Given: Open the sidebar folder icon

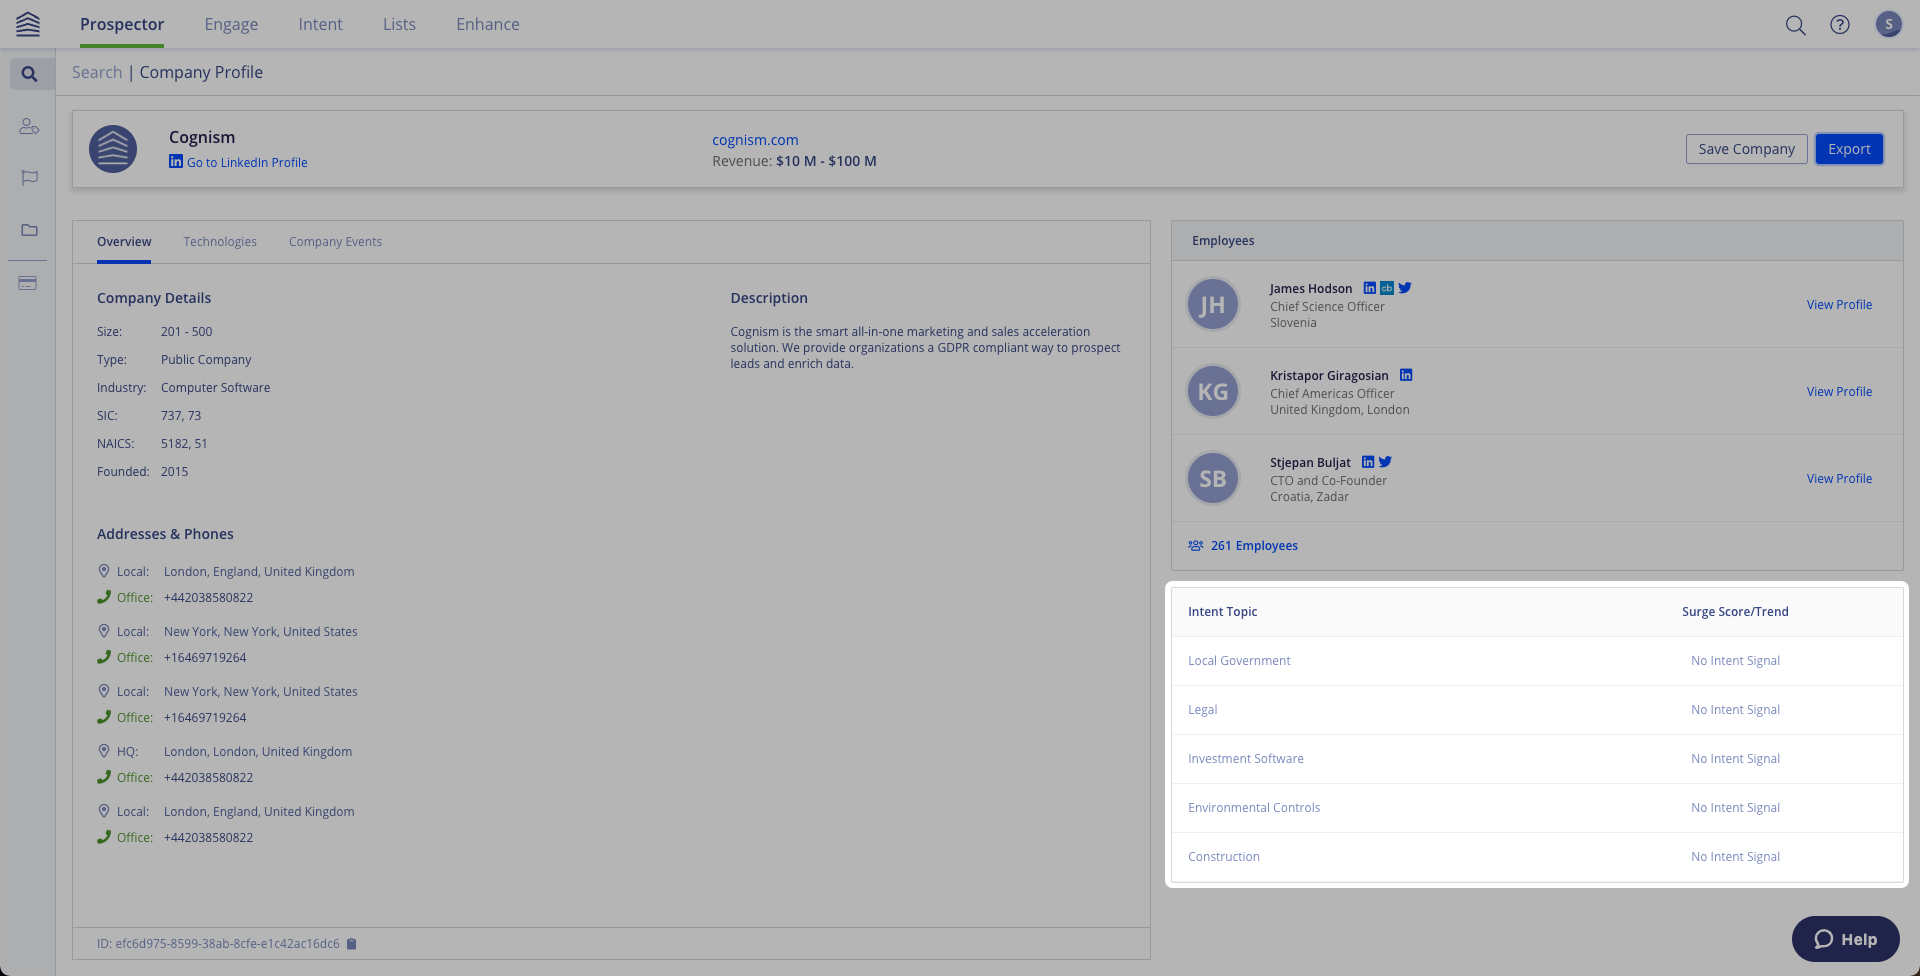Looking at the screenshot, I should coord(29,230).
